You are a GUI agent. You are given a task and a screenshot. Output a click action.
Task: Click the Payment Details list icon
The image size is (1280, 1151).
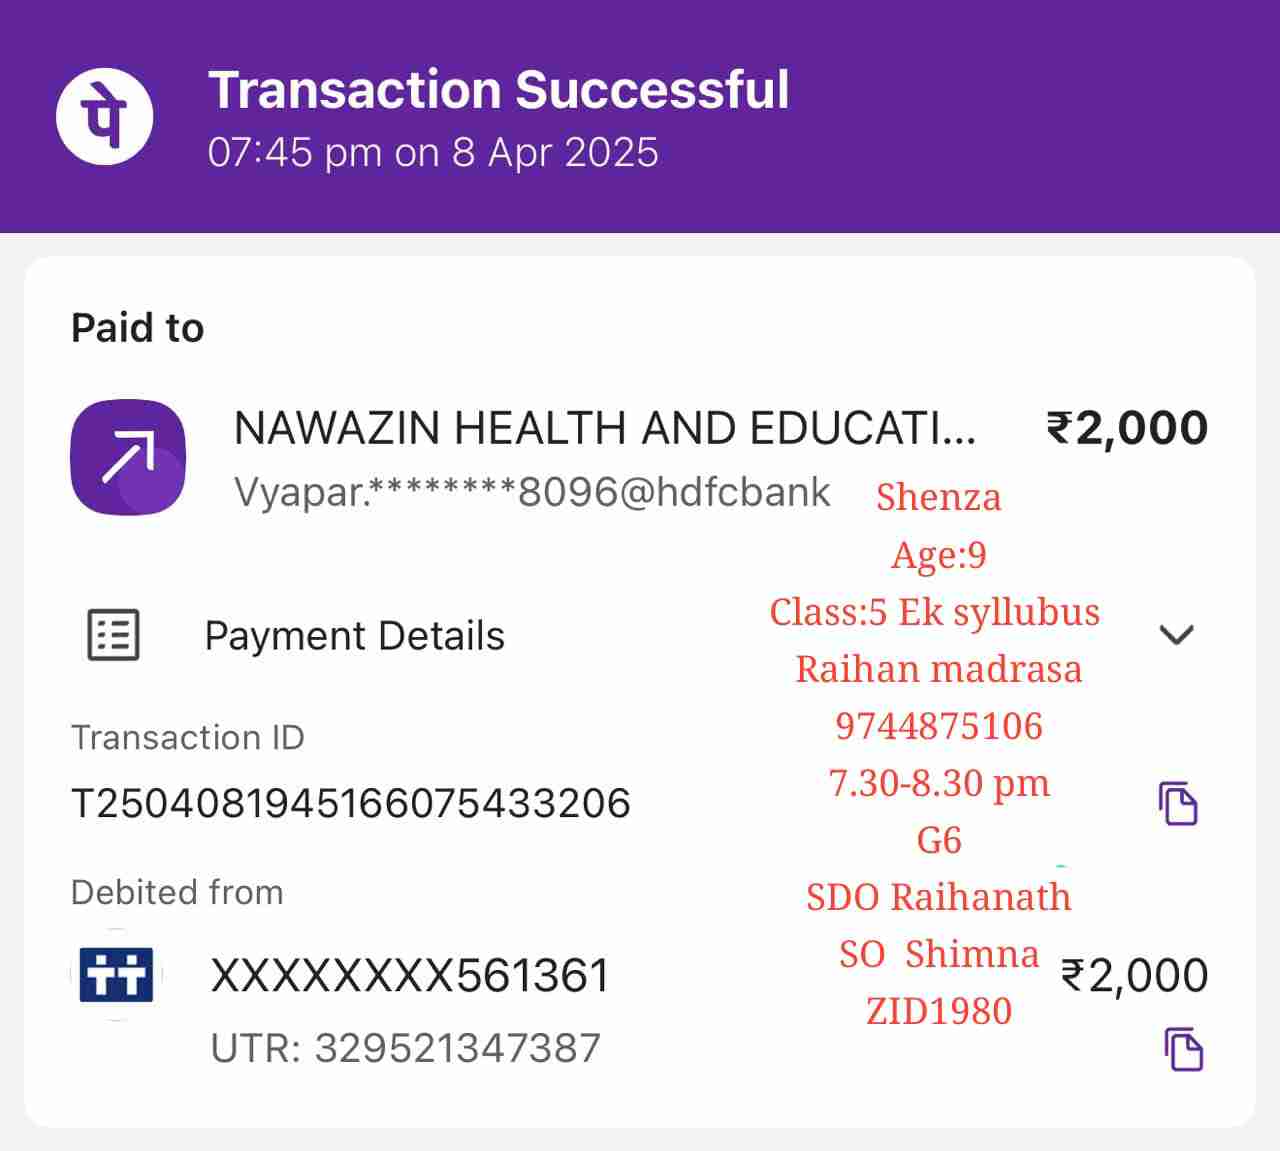[113, 635]
